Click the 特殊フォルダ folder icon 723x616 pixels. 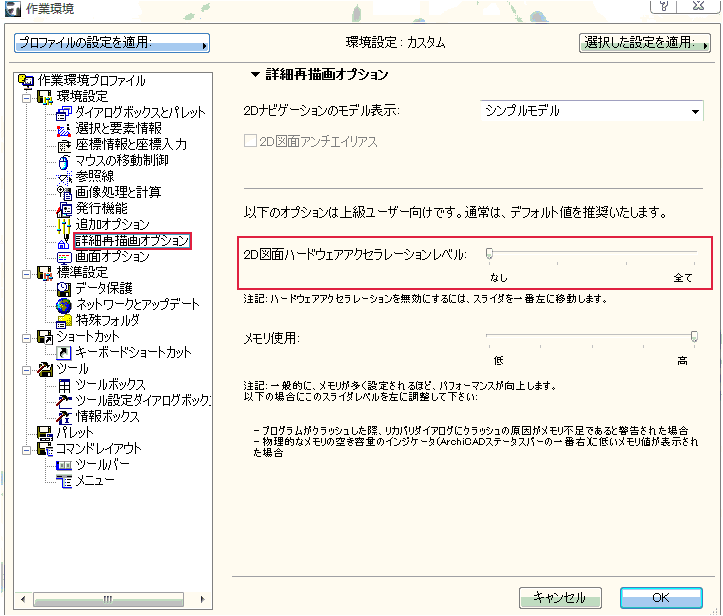click(64, 321)
